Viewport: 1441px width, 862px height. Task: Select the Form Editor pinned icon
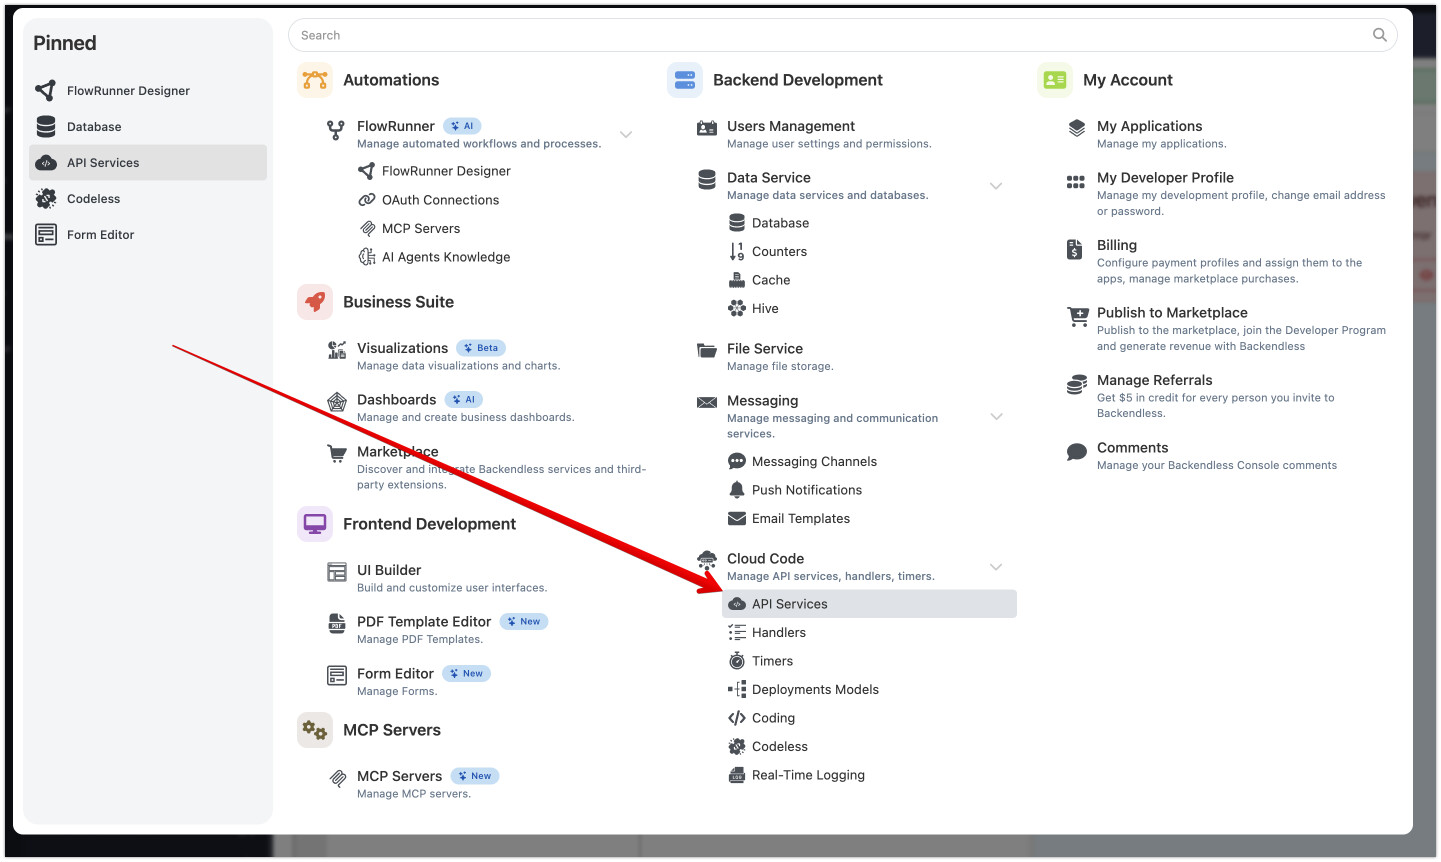coord(46,235)
